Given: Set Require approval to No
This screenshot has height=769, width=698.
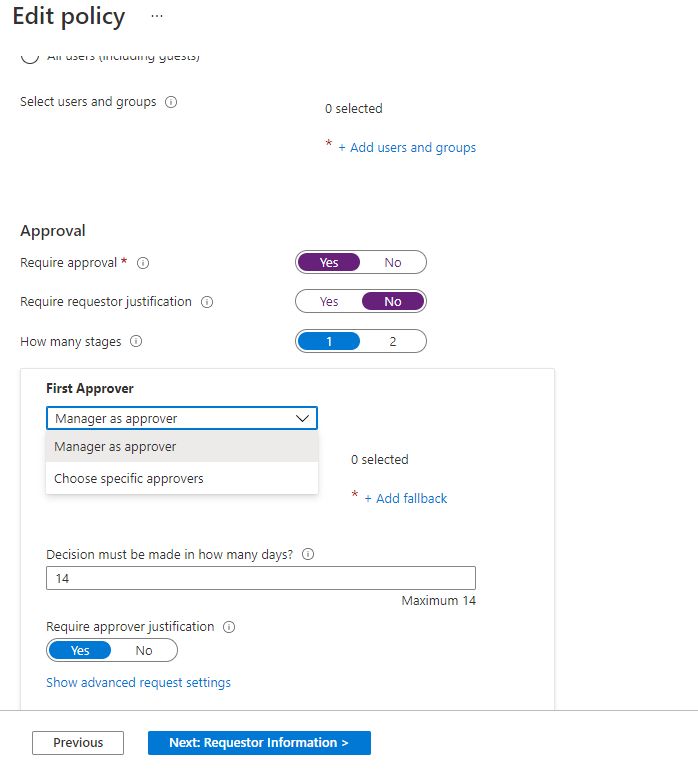Looking at the screenshot, I should point(393,263).
